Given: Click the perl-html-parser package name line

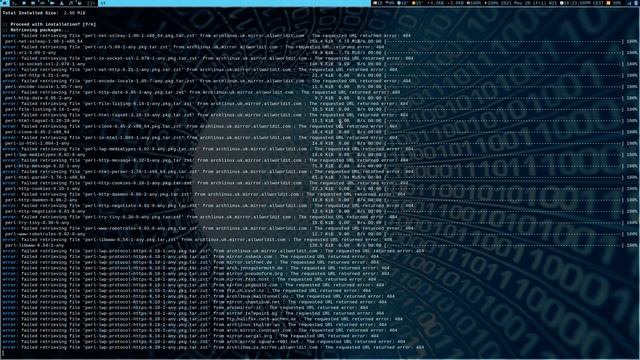Looking at the screenshot, I should pos(45,178).
